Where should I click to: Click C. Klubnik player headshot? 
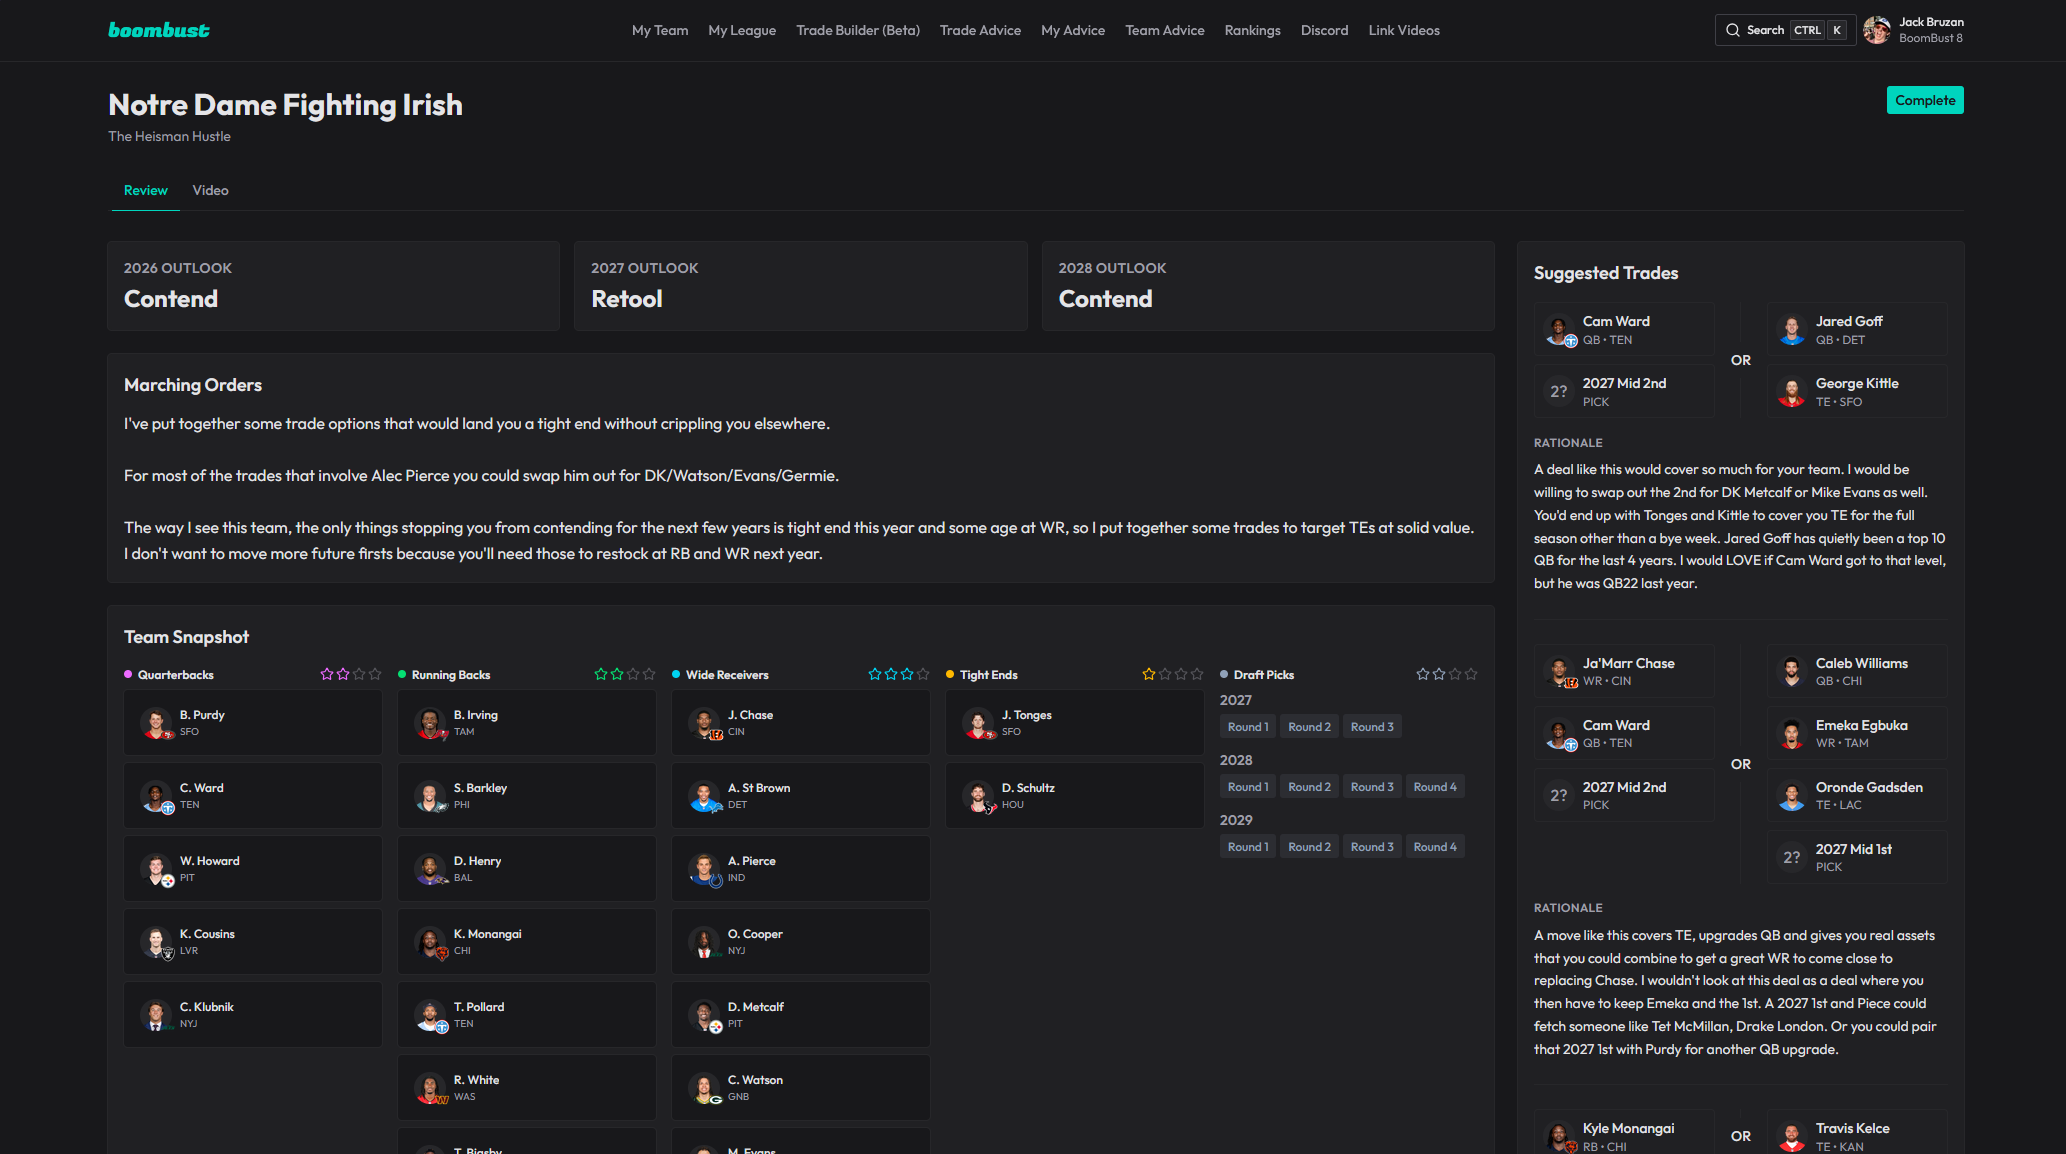(156, 1015)
